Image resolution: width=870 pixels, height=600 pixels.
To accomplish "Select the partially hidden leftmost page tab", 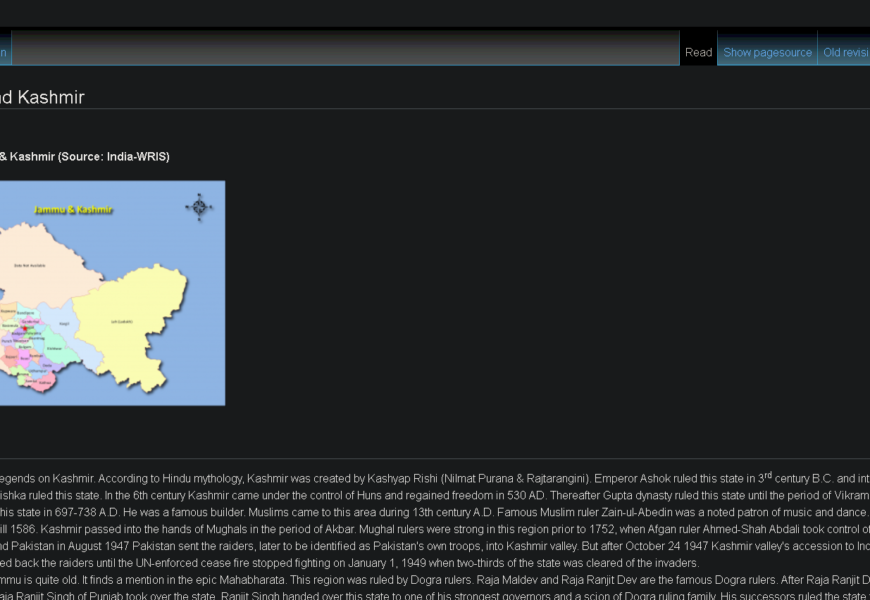I will point(5,52).
